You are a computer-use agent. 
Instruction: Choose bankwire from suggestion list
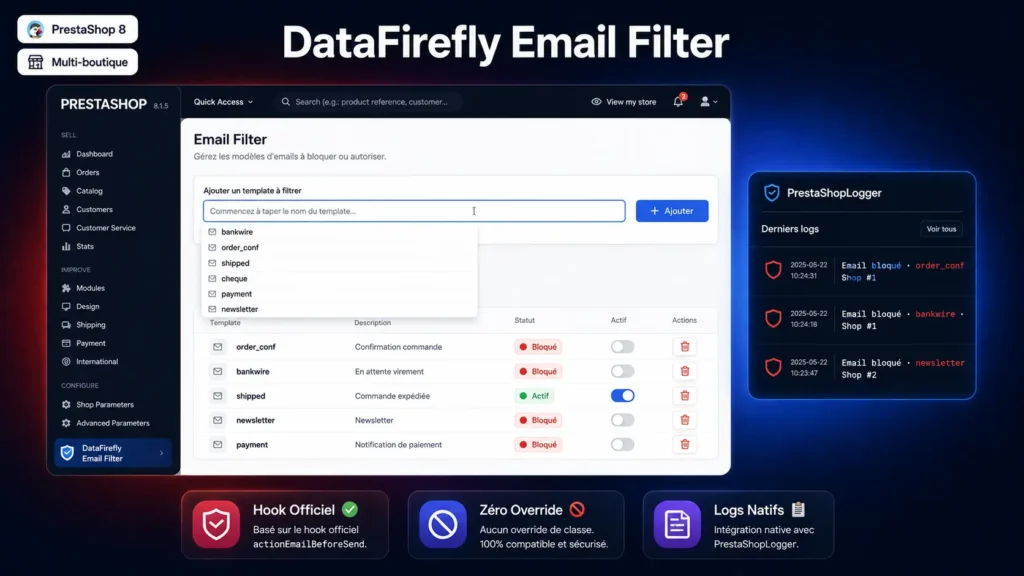(x=340, y=232)
